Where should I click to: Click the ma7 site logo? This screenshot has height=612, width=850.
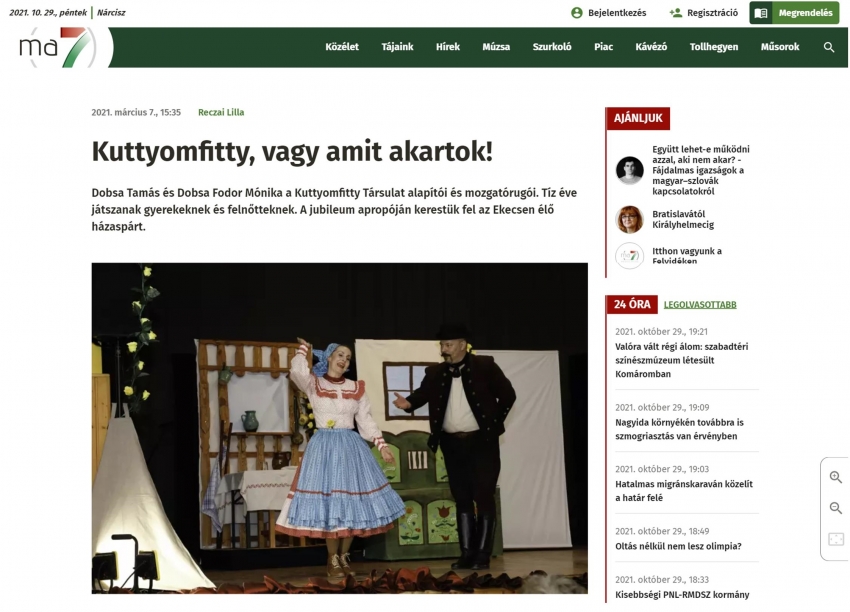tap(57, 47)
